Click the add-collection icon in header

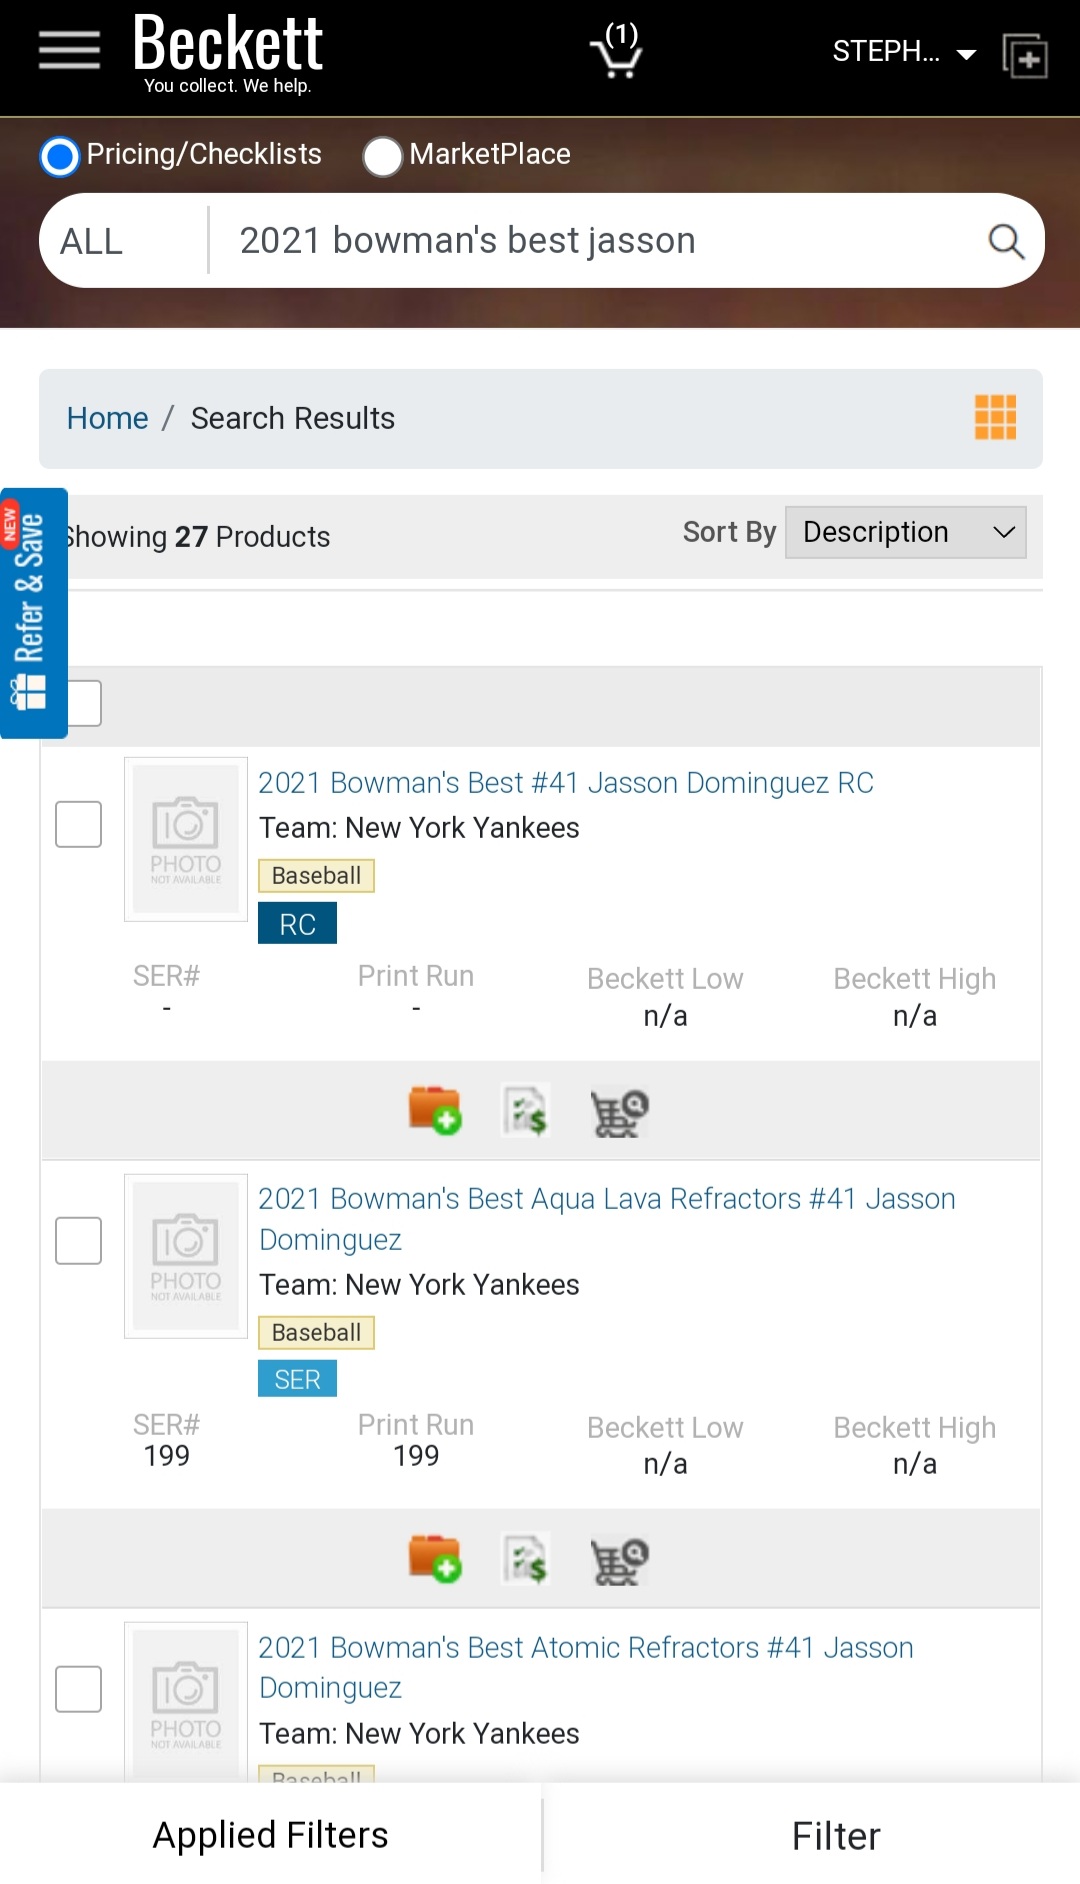pyautogui.click(x=1025, y=55)
